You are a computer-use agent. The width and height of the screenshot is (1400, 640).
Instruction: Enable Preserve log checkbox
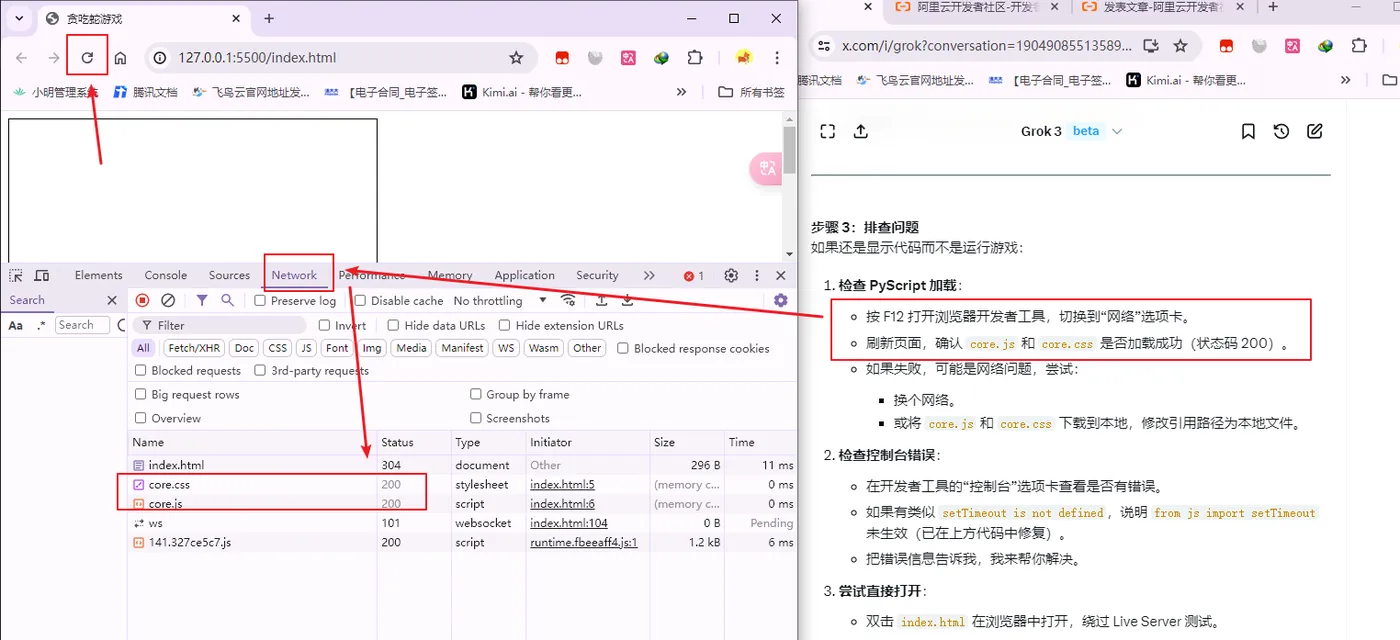[260, 301]
